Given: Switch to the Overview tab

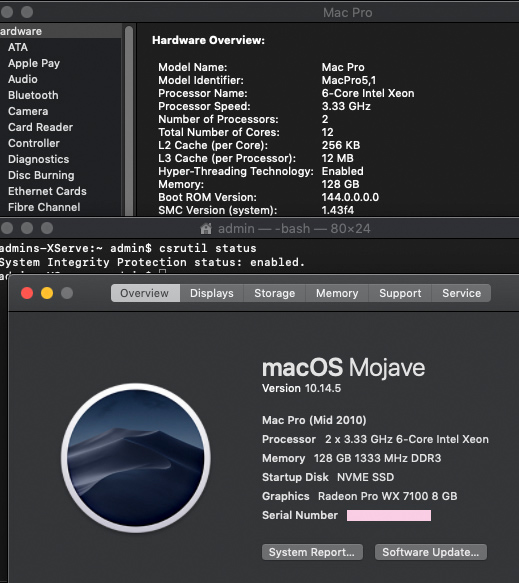Looking at the screenshot, I should click(145, 293).
